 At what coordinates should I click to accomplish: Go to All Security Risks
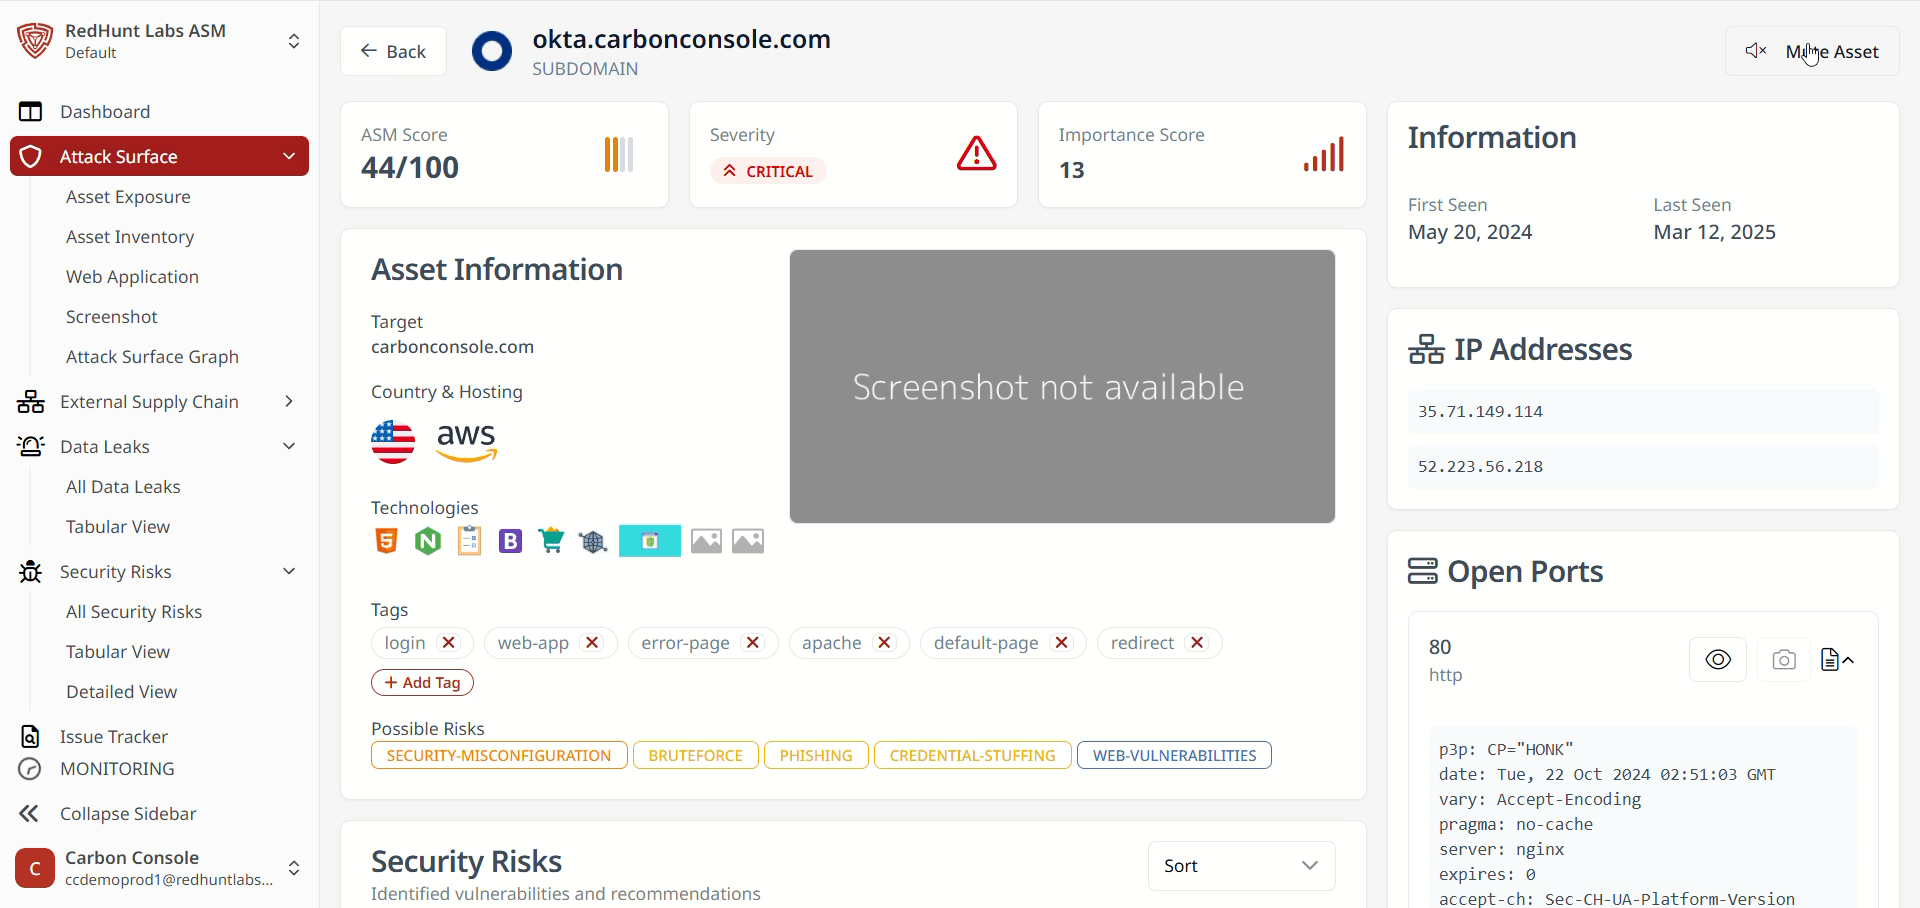(134, 612)
